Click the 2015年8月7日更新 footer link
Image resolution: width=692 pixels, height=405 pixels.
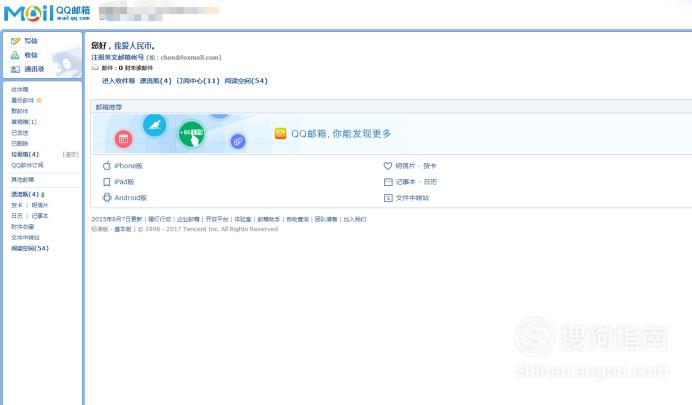pos(117,219)
